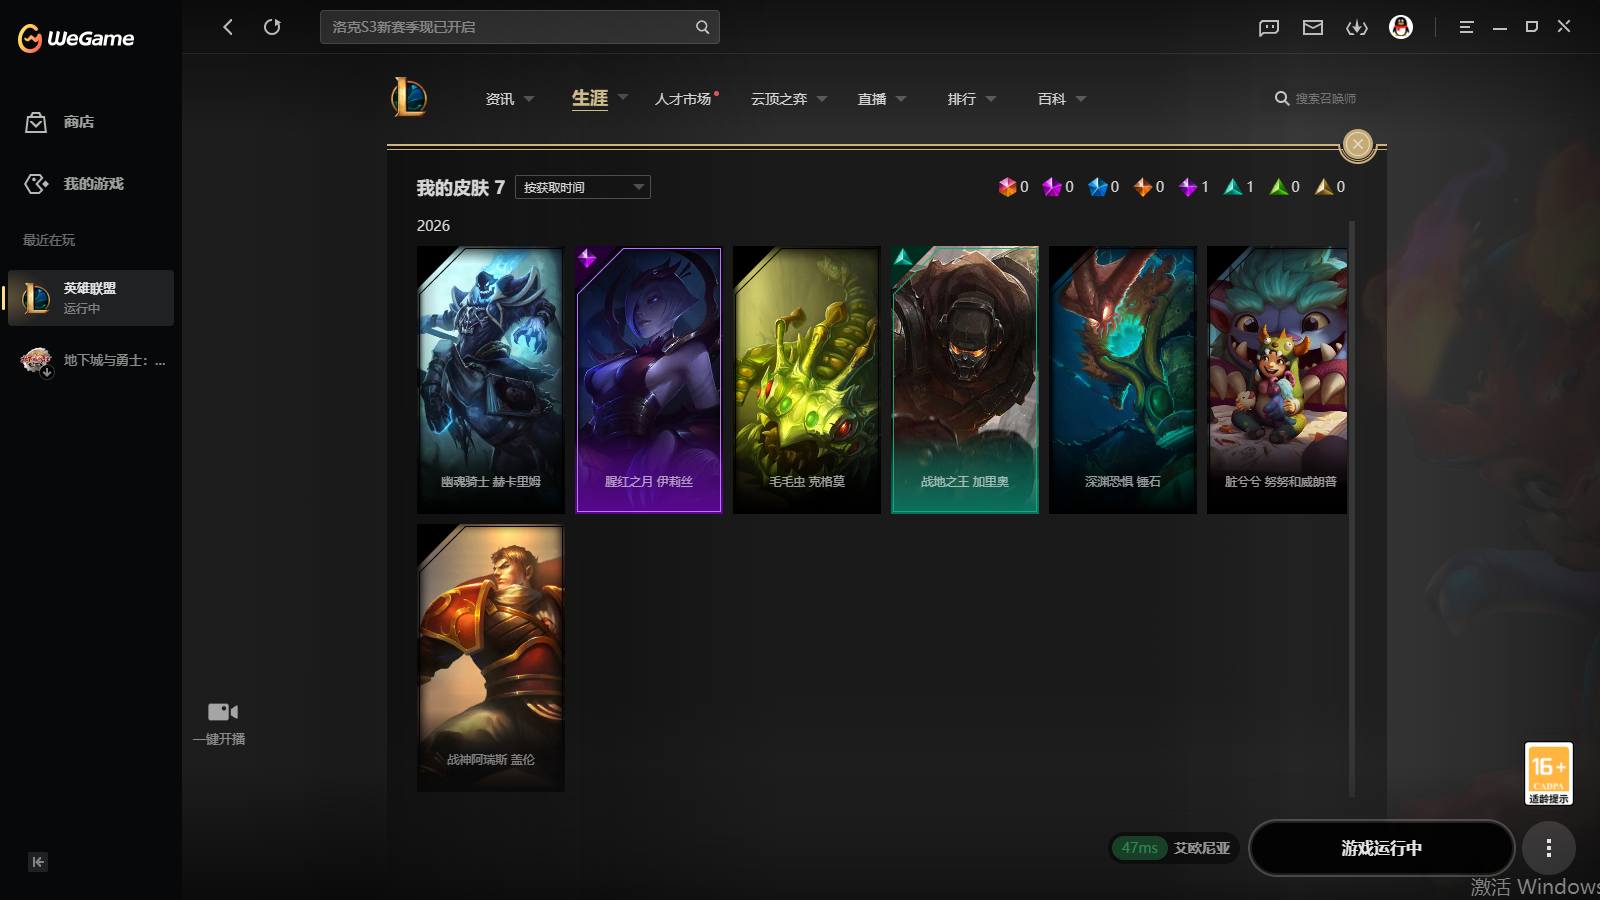Open the 深渊恐惧 锤石 skin card
The height and width of the screenshot is (900, 1600).
click(x=1122, y=380)
